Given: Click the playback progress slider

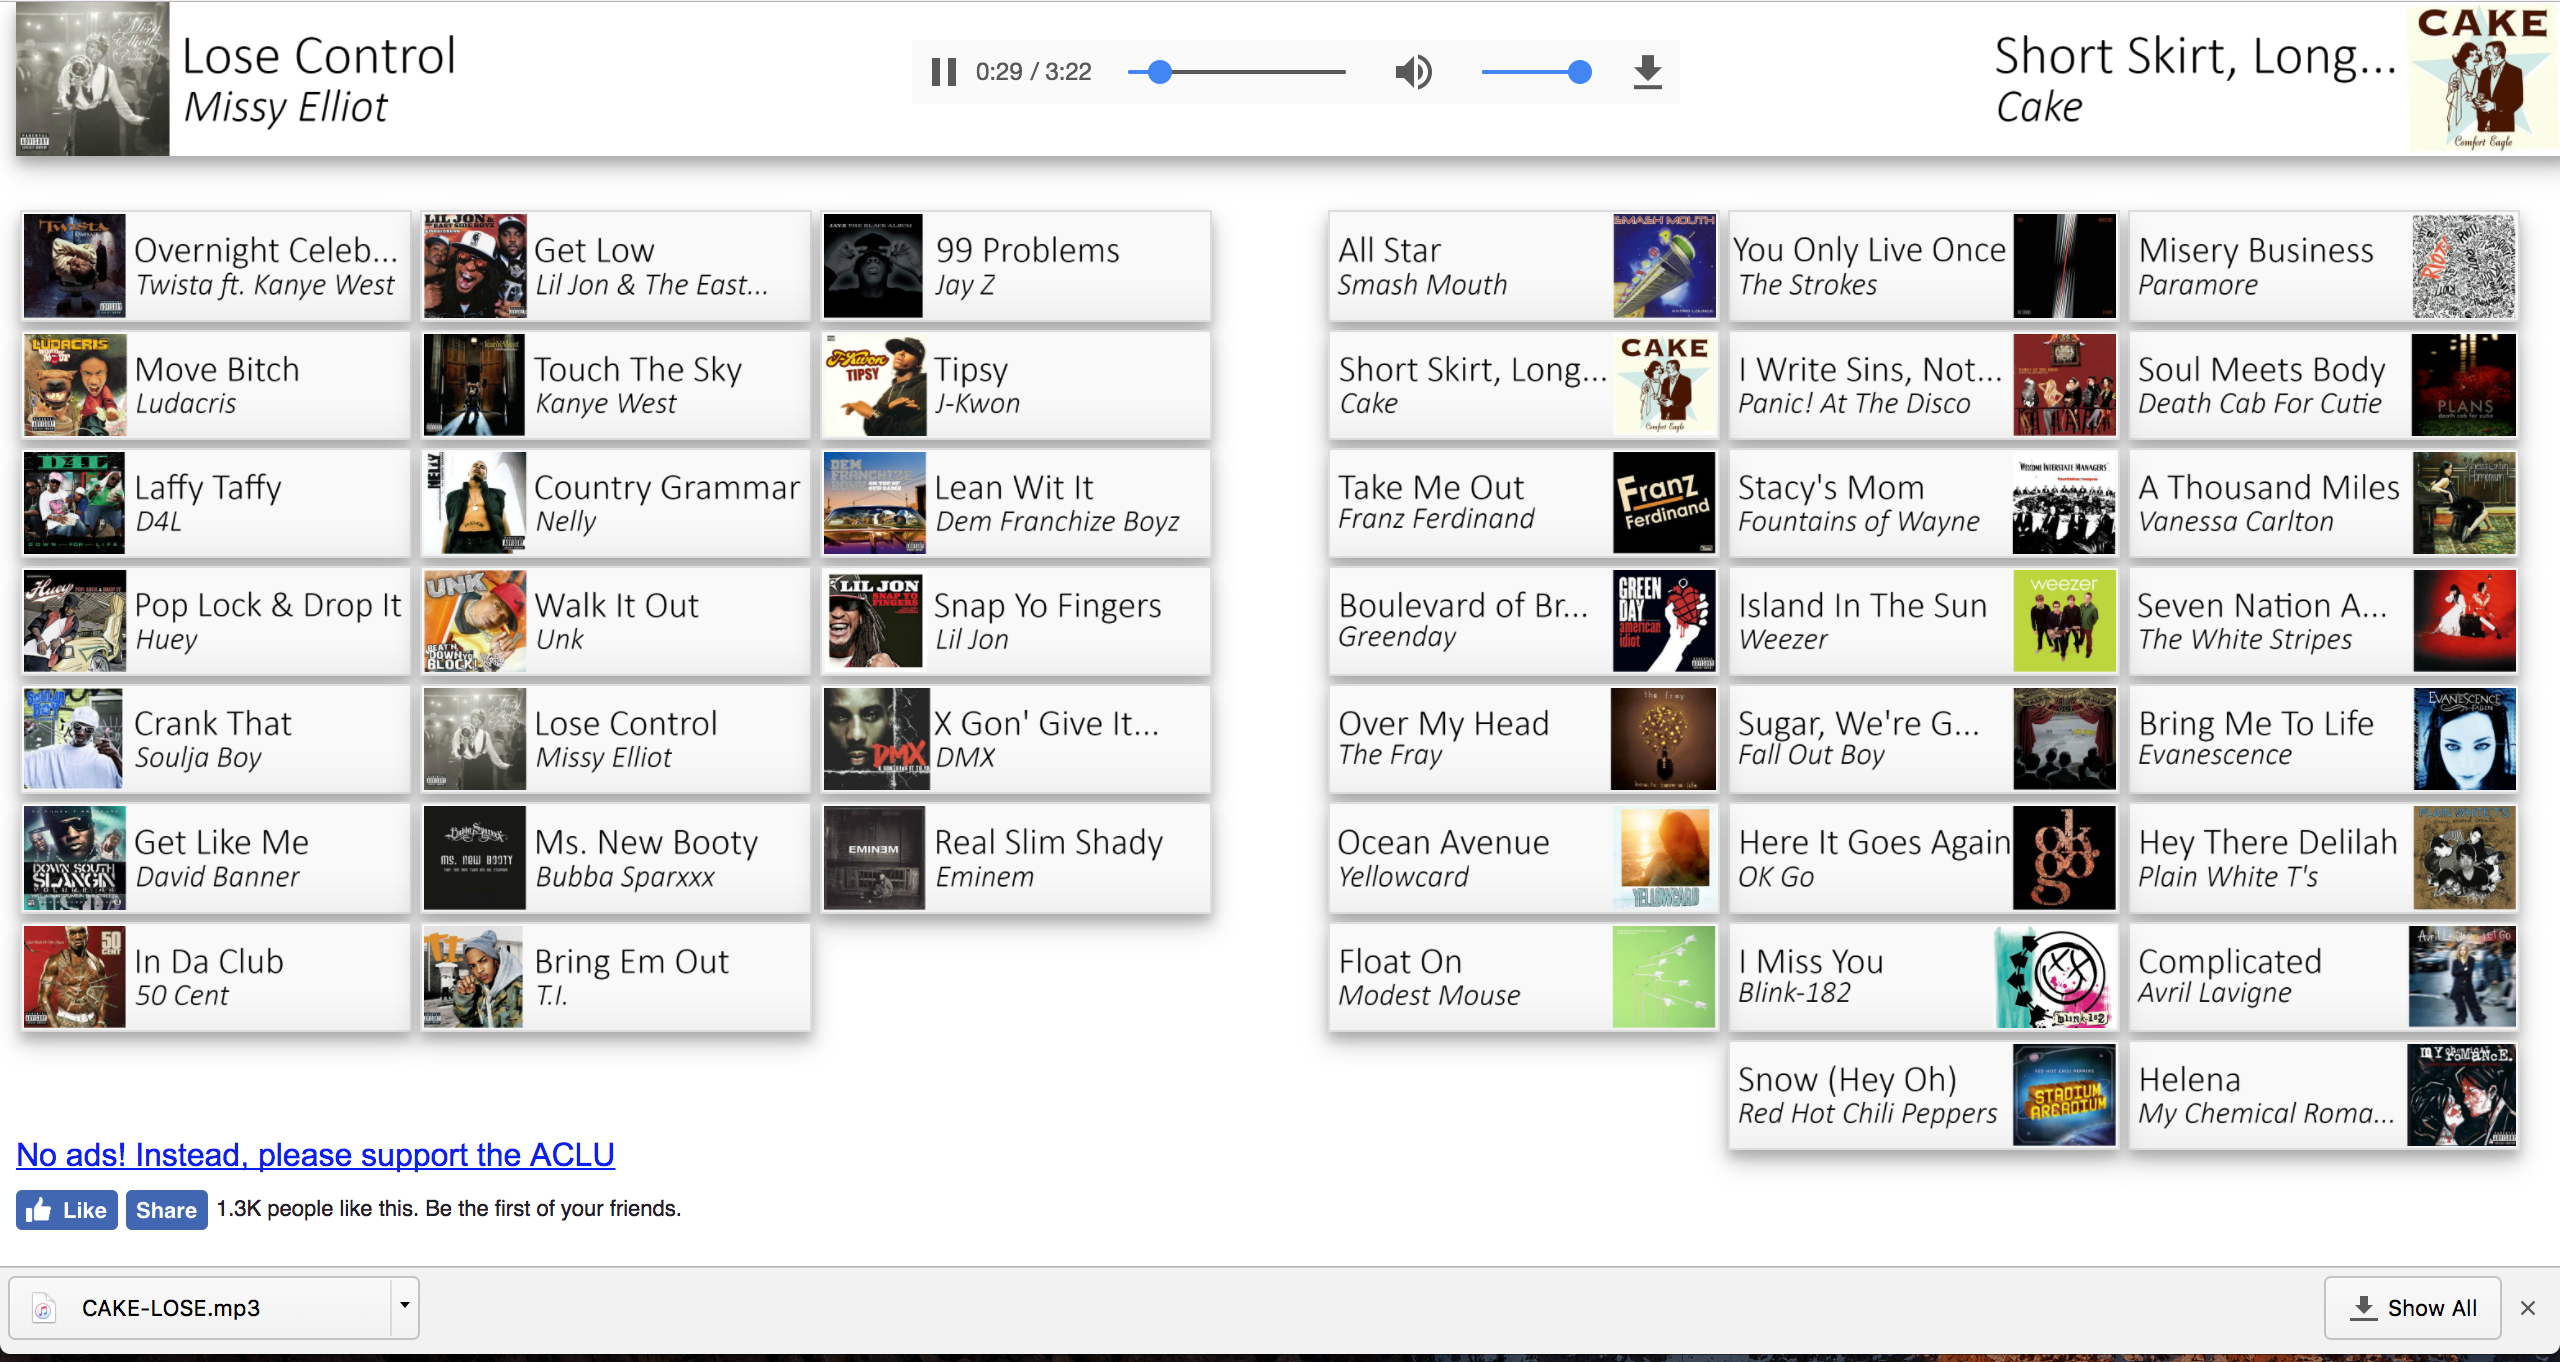Looking at the screenshot, I should [x=1236, y=72].
